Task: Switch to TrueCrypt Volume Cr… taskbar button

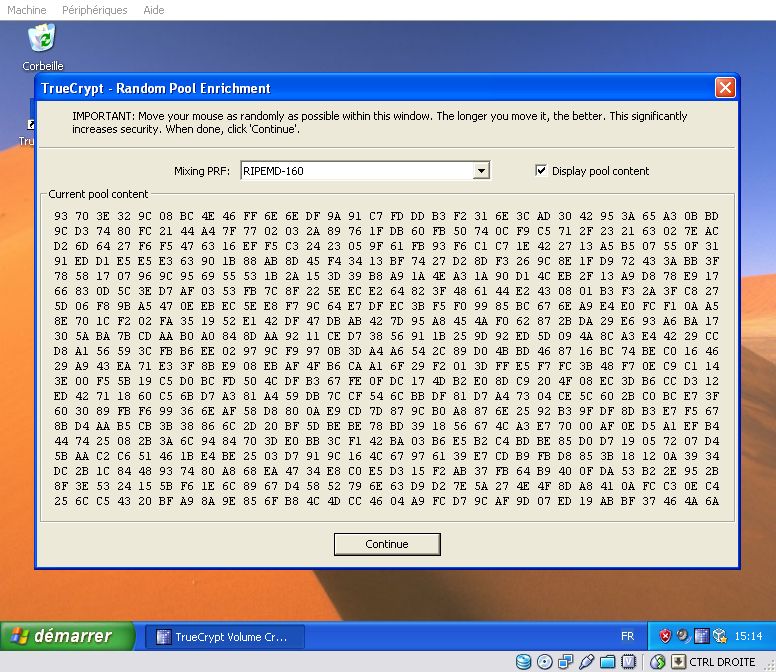Action: [225, 636]
